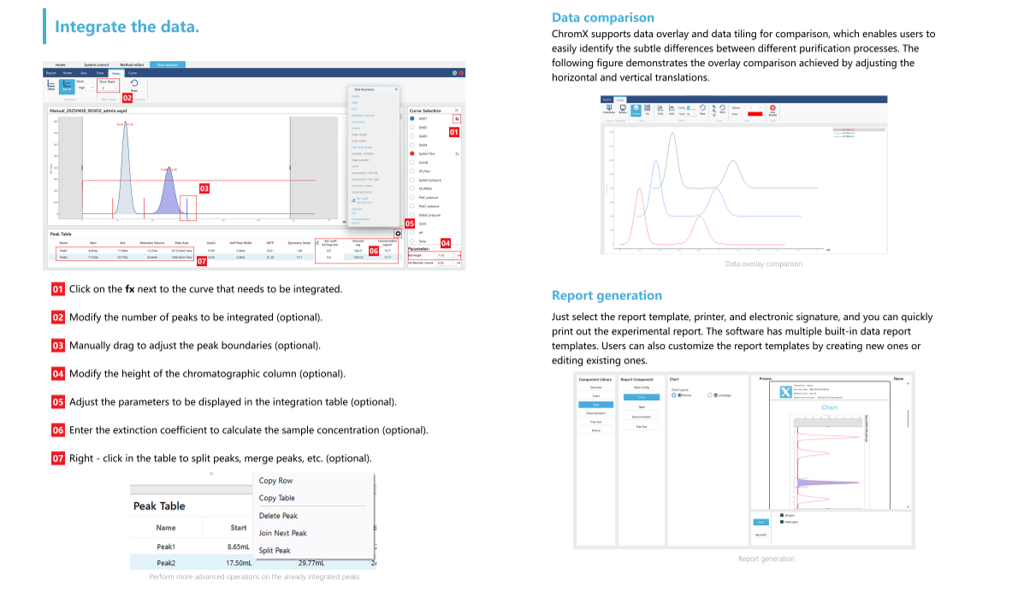Open Peak Table settings gear icon

[398, 233]
